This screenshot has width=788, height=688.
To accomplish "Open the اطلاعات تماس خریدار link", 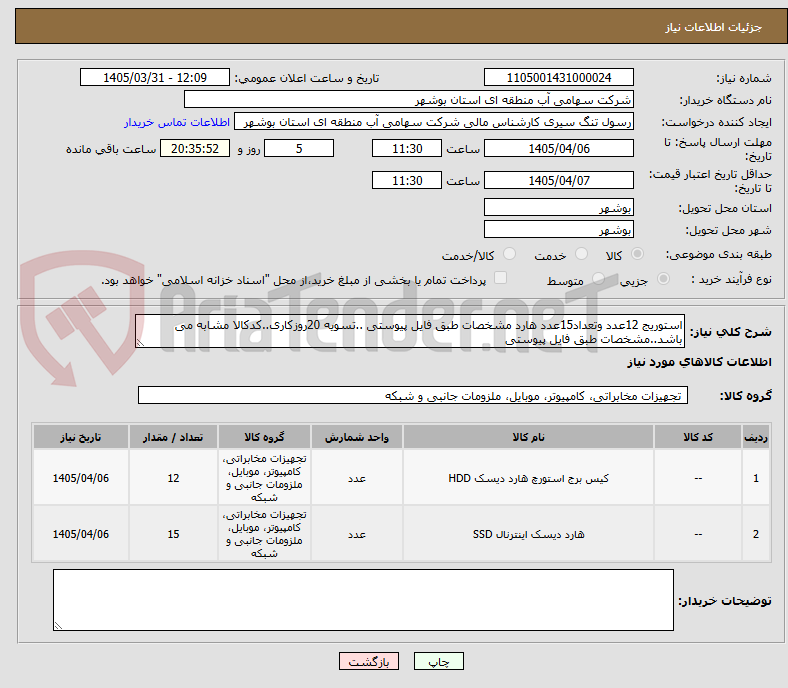I will click(x=177, y=122).
